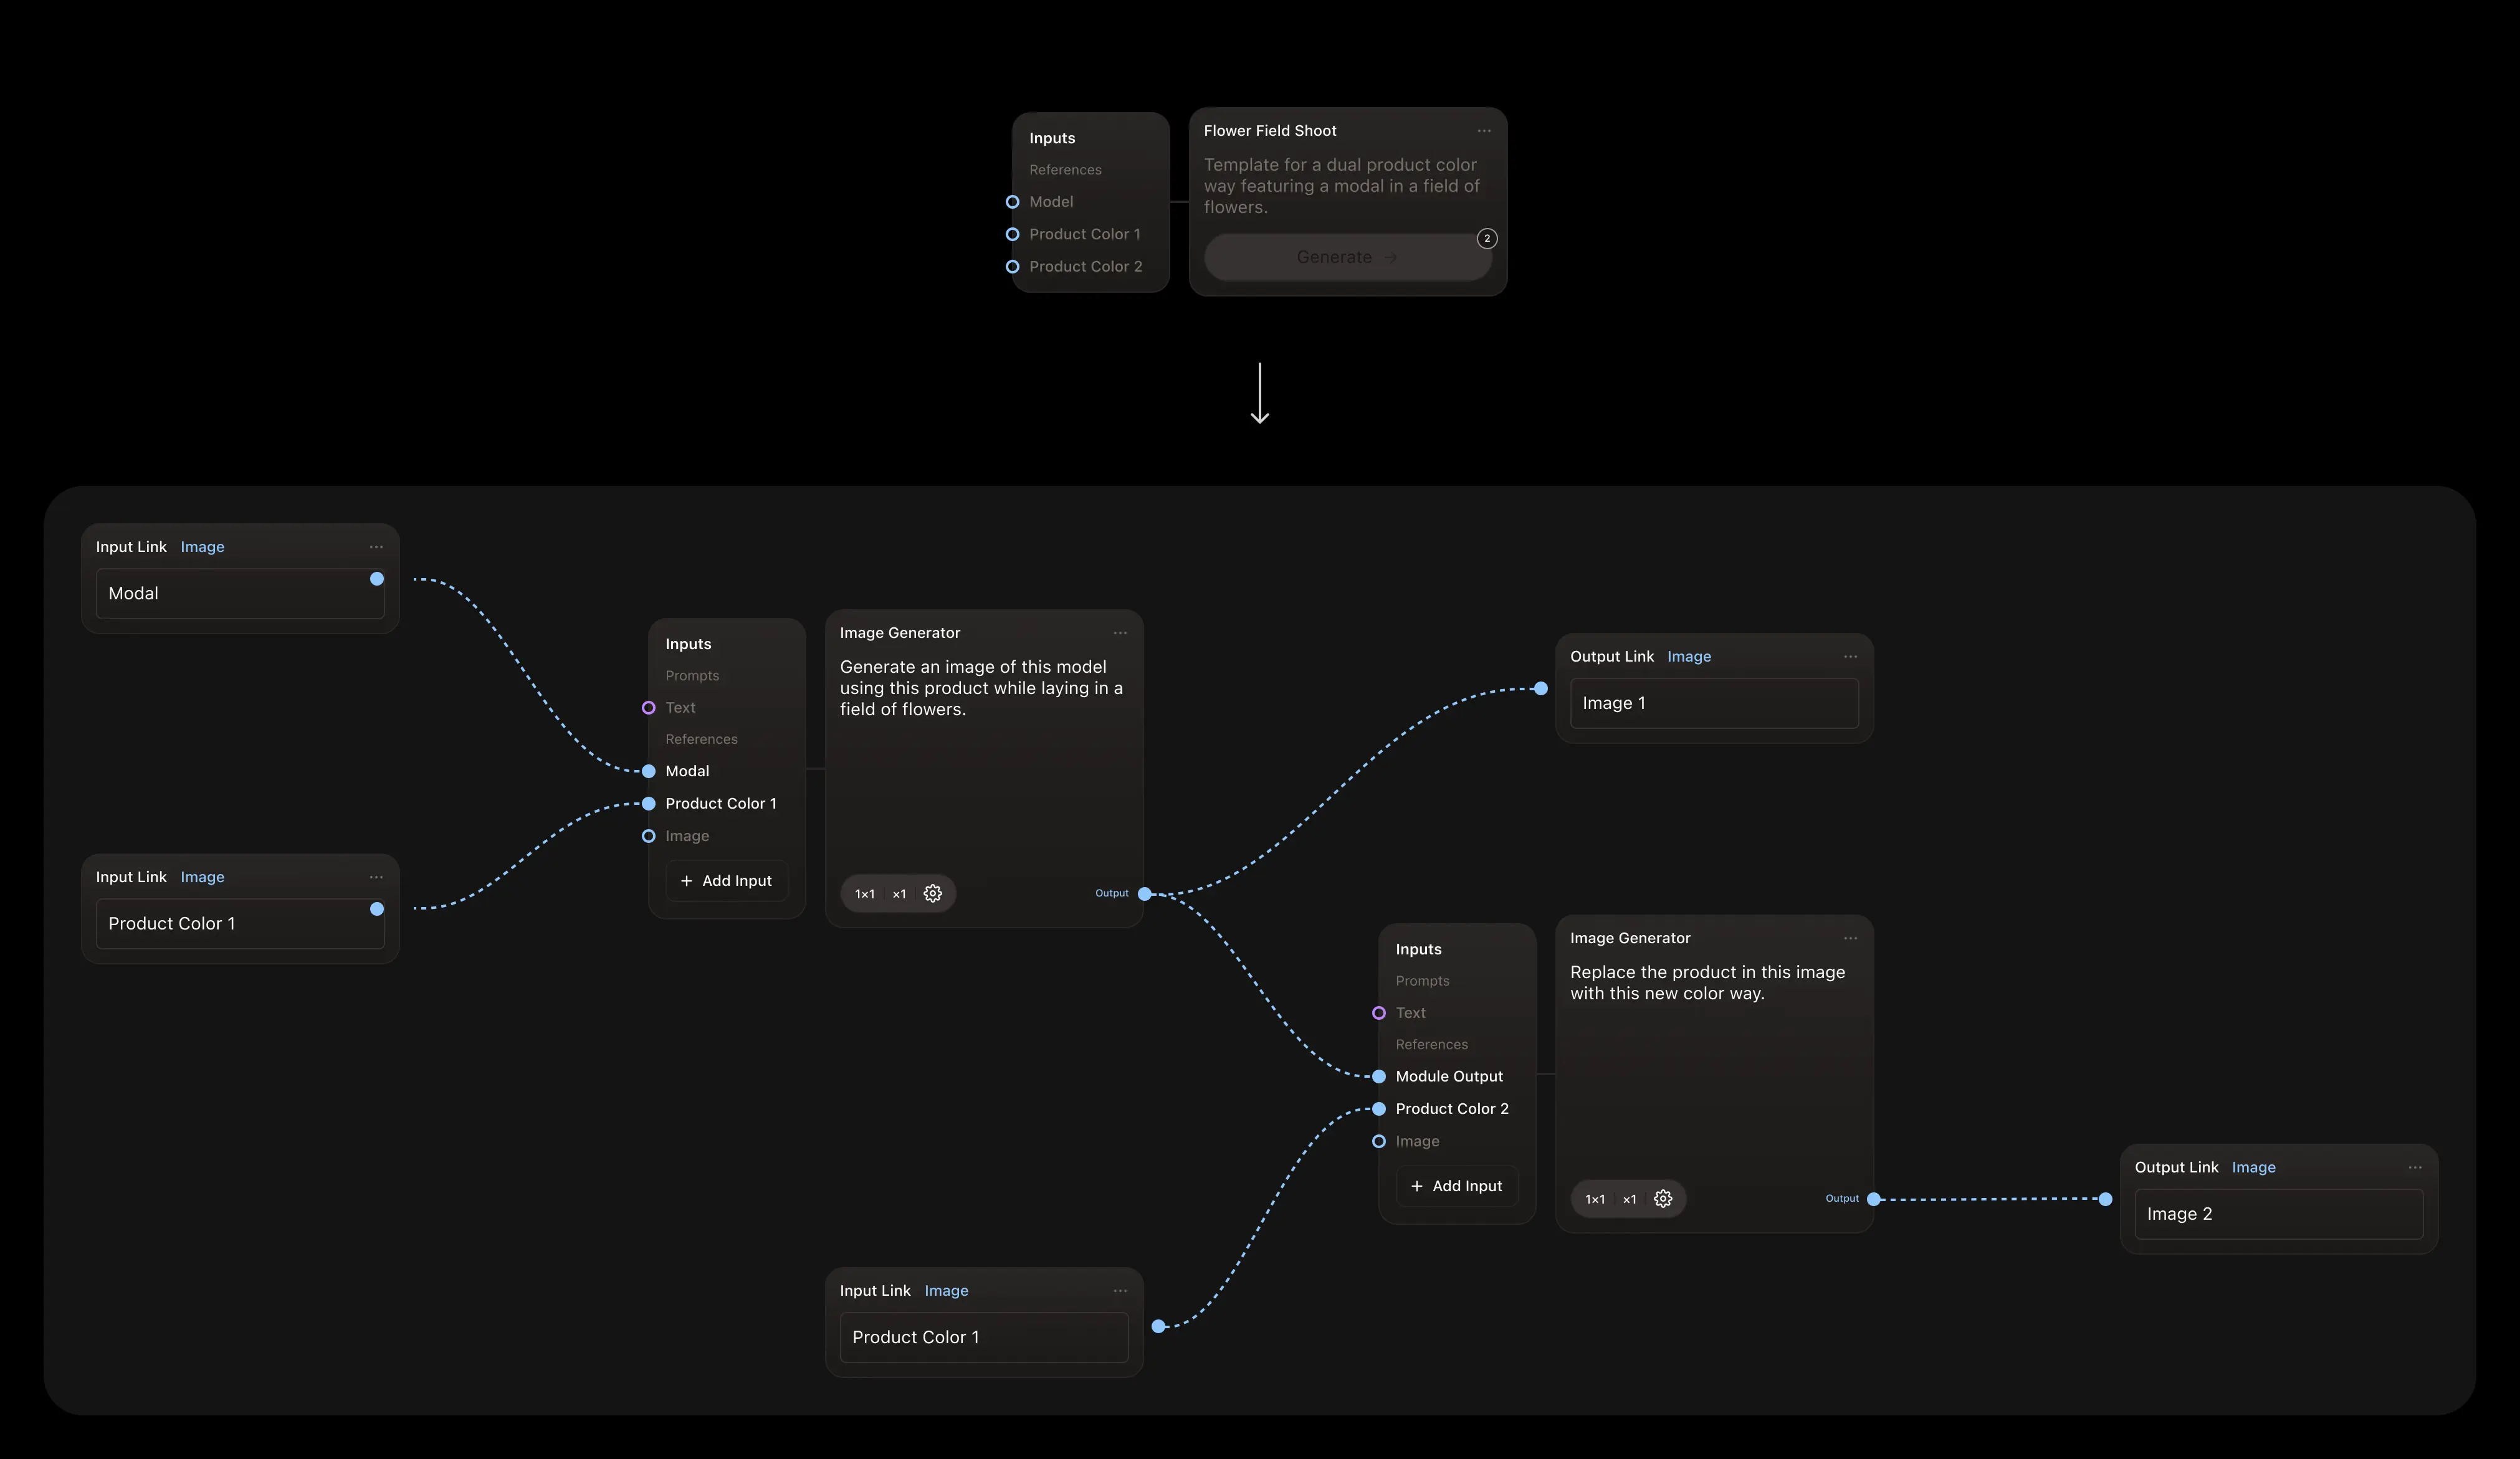Click the Modal input link's output connector dot
Viewport: 2520px width, 1459px height.
click(377, 579)
